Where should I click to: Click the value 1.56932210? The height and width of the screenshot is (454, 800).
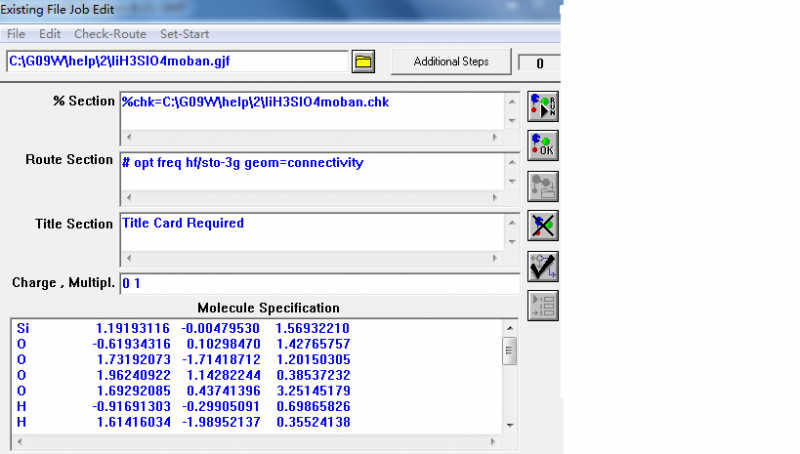(313, 328)
